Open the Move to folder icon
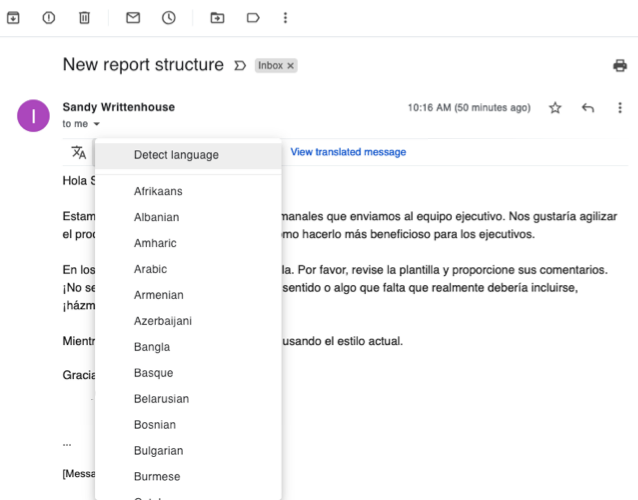Viewport: 638px width, 500px height. coord(217,18)
